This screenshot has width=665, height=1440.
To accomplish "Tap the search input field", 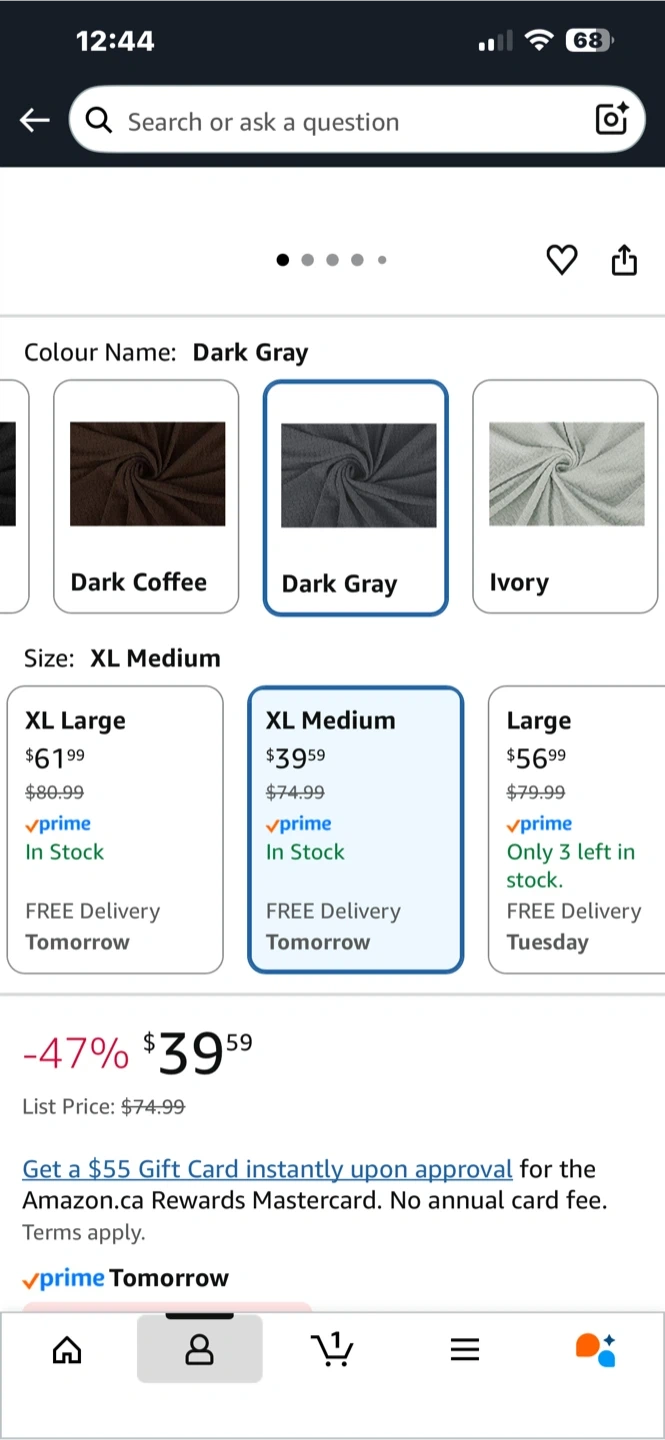I will [340, 122].
